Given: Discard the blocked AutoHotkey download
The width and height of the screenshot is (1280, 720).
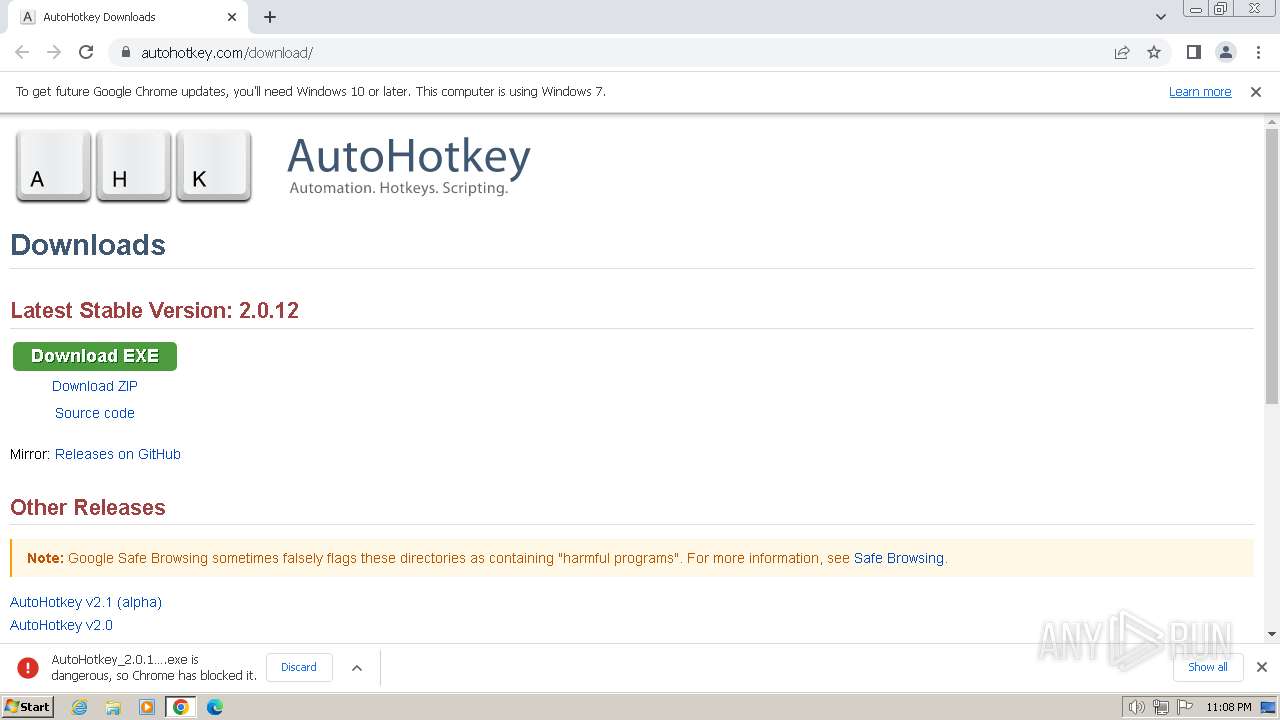Looking at the screenshot, I should point(299,667).
